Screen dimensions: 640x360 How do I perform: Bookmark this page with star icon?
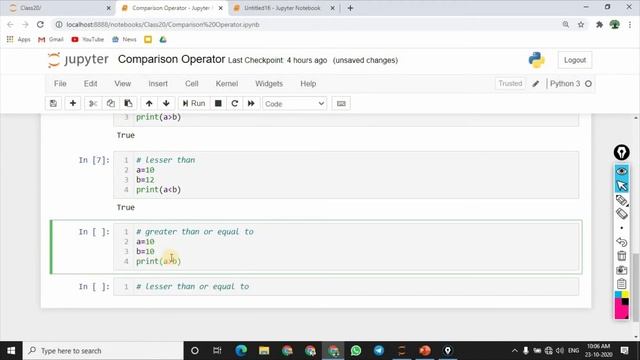click(581, 24)
